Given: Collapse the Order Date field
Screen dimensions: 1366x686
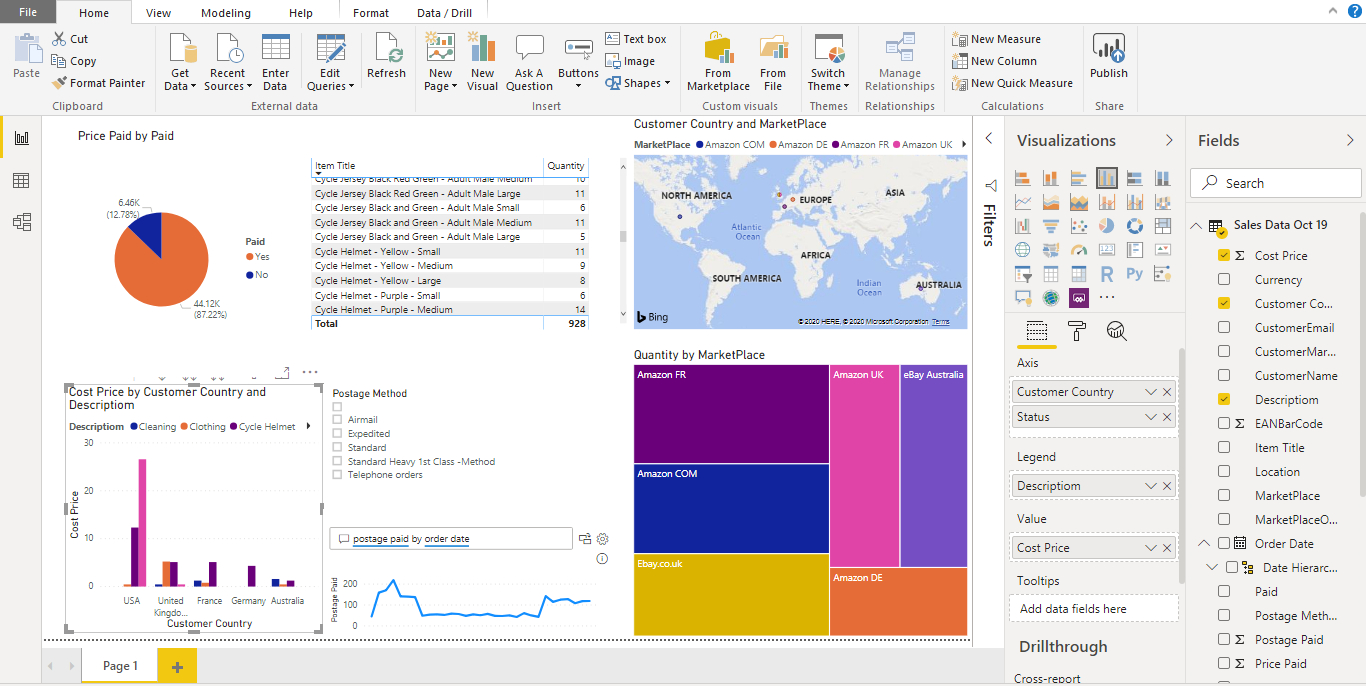Looking at the screenshot, I should click(1204, 544).
